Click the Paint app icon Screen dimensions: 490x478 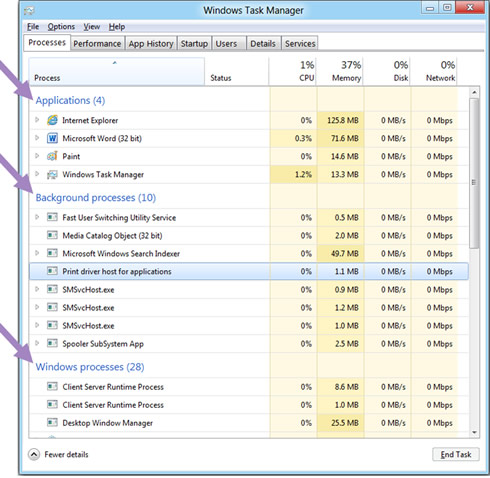(52, 156)
